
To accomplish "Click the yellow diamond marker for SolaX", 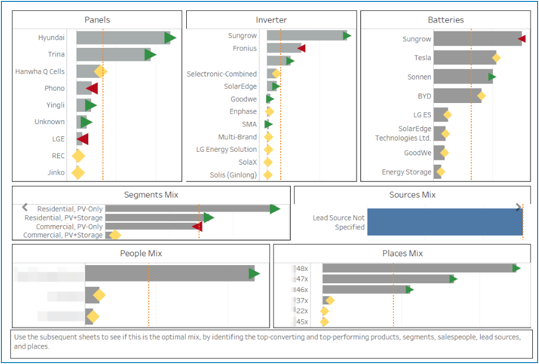I will (x=268, y=162).
